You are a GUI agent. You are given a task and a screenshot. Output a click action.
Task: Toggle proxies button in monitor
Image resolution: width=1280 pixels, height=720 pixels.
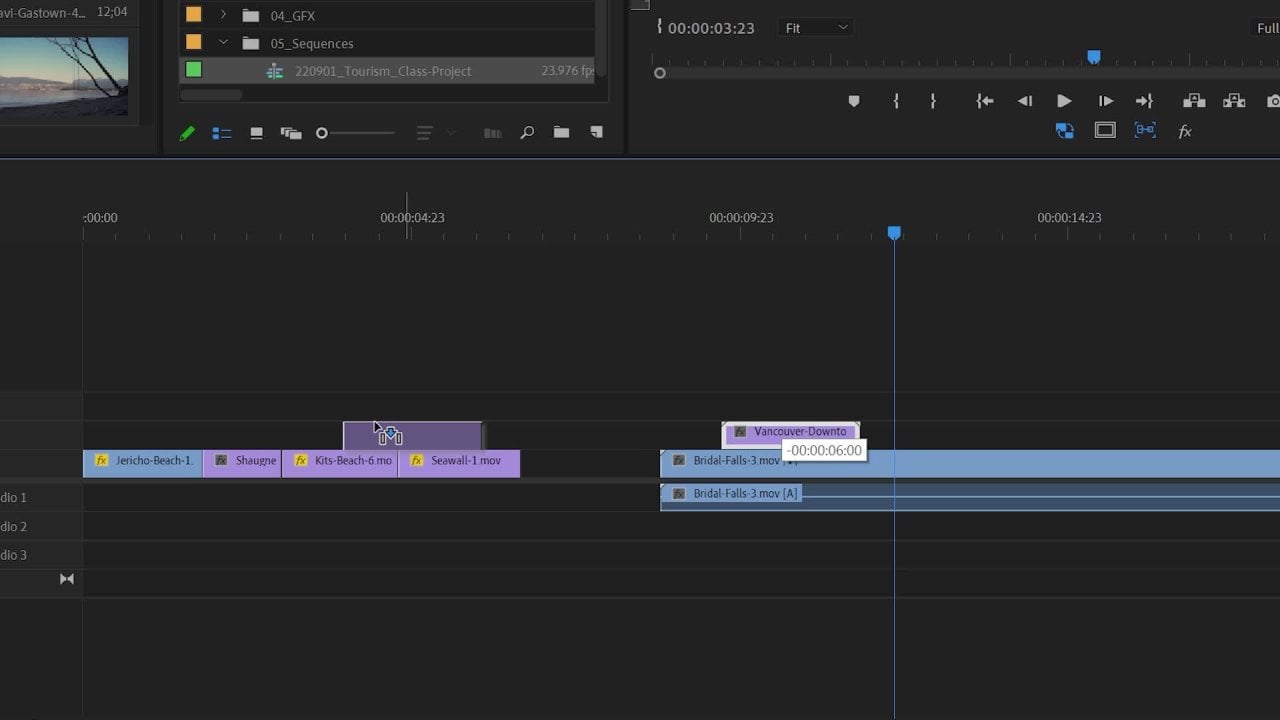(1065, 131)
